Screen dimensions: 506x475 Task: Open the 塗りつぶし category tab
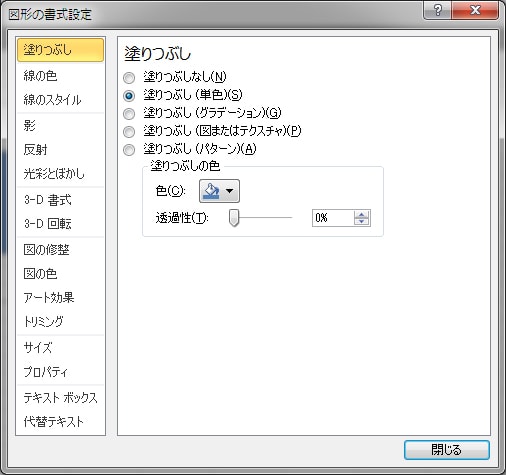[60, 50]
